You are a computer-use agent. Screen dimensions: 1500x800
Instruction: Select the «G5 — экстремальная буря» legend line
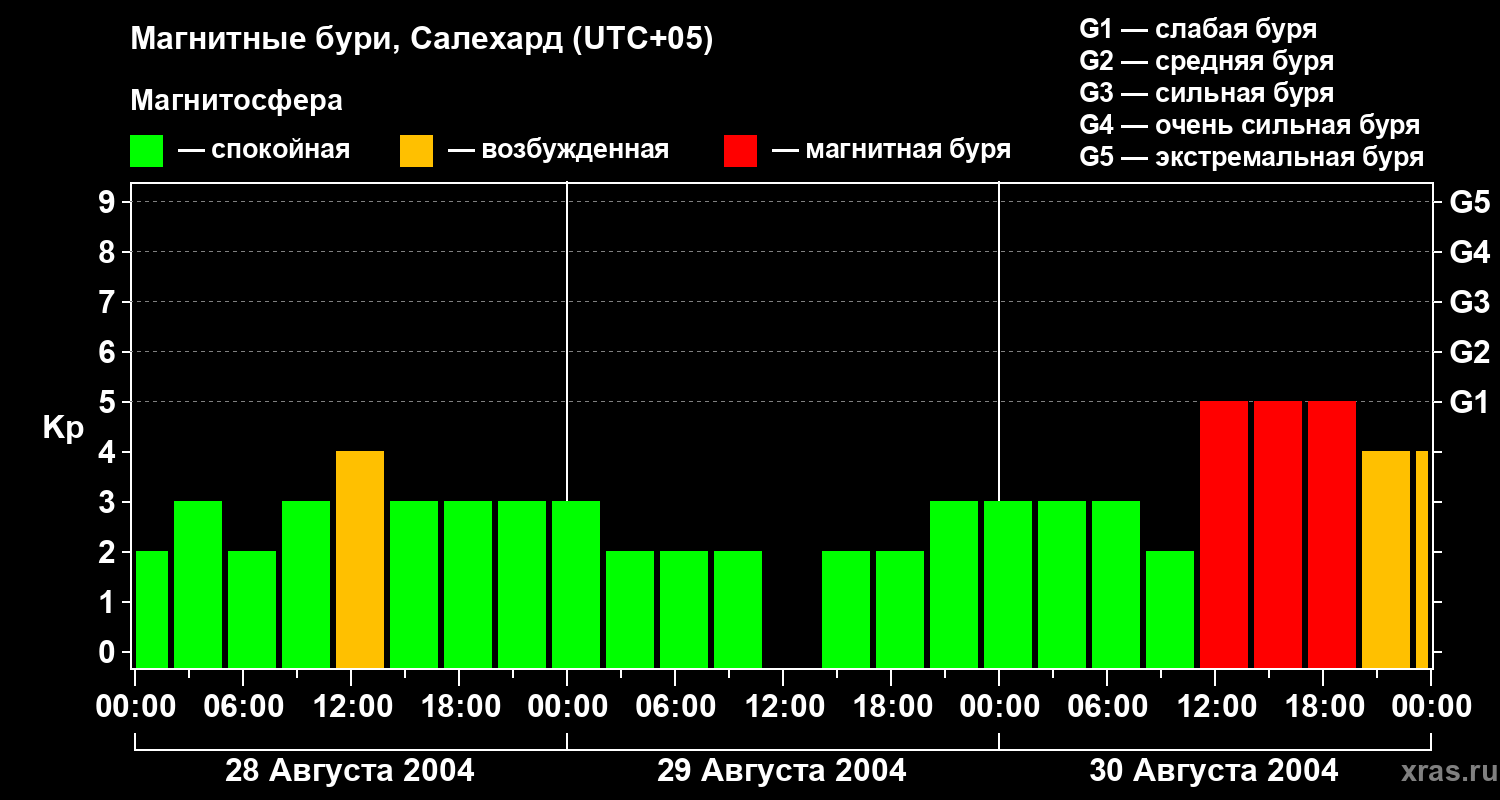1252,157
